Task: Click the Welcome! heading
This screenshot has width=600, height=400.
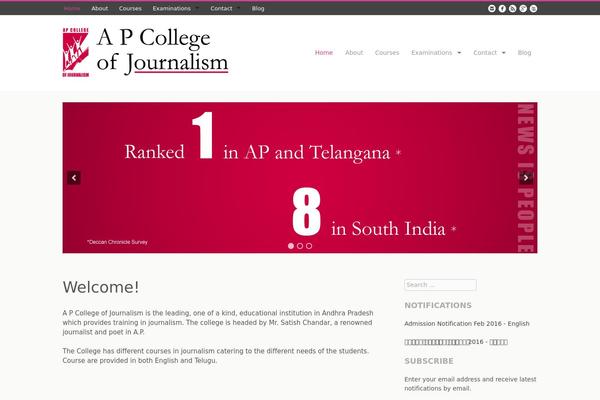Action: point(101,287)
